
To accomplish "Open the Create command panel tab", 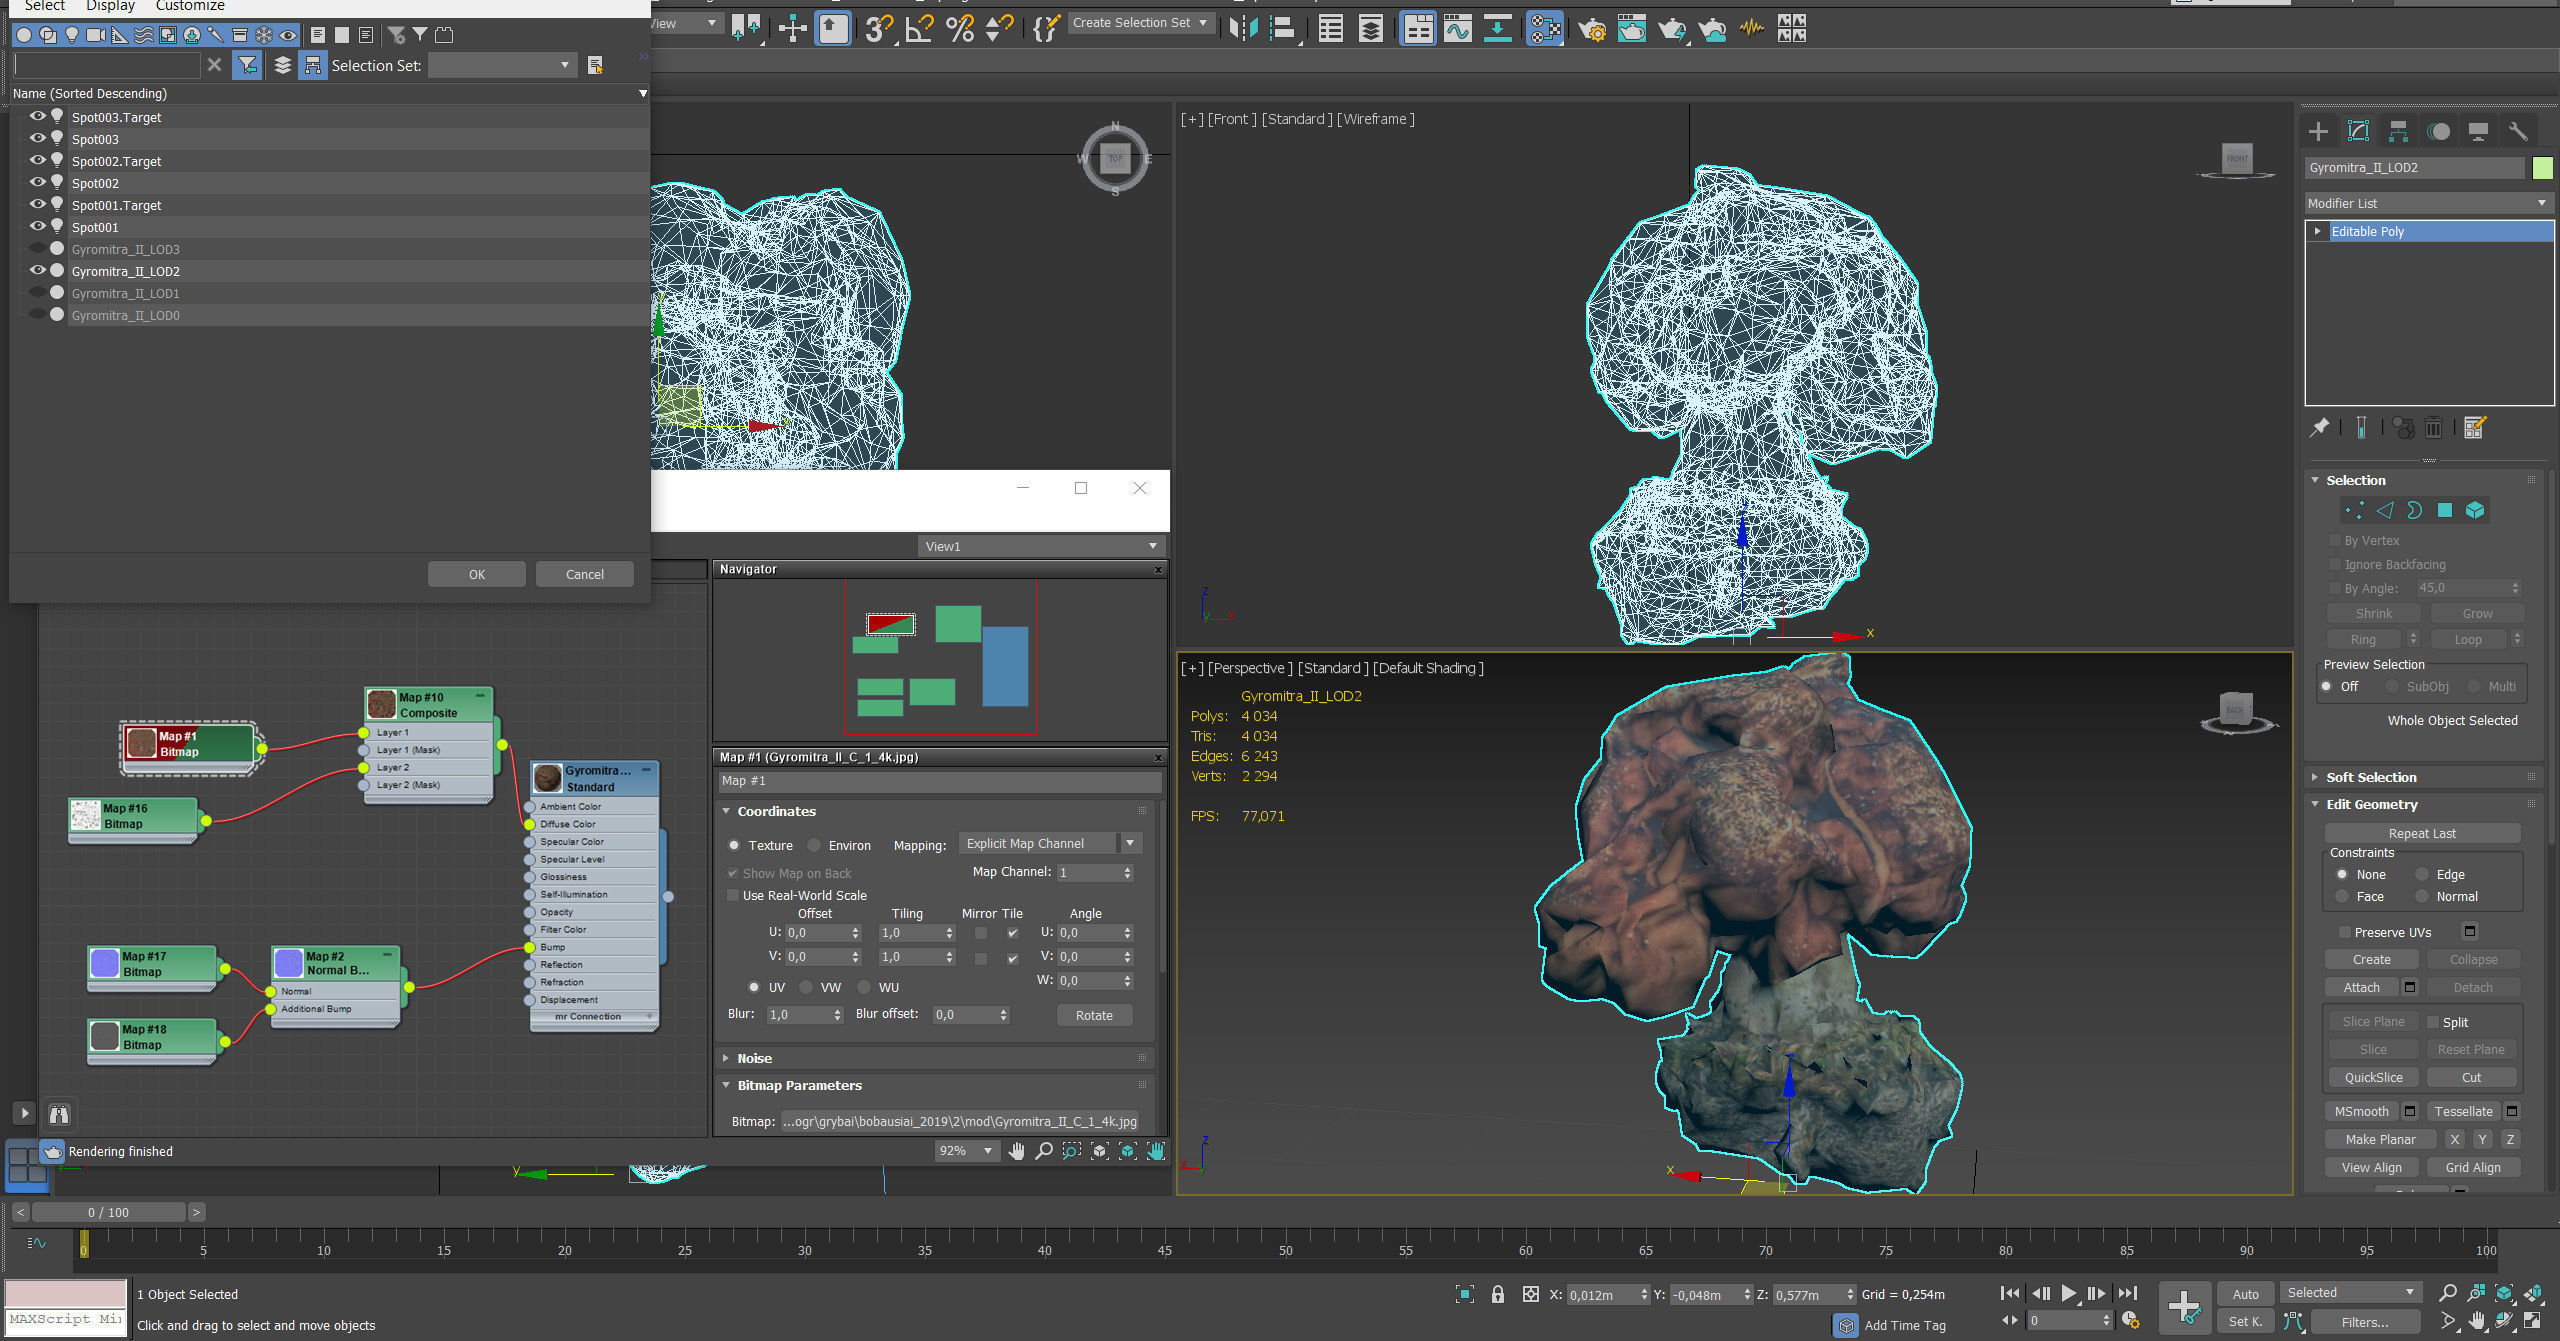I will [x=2318, y=131].
